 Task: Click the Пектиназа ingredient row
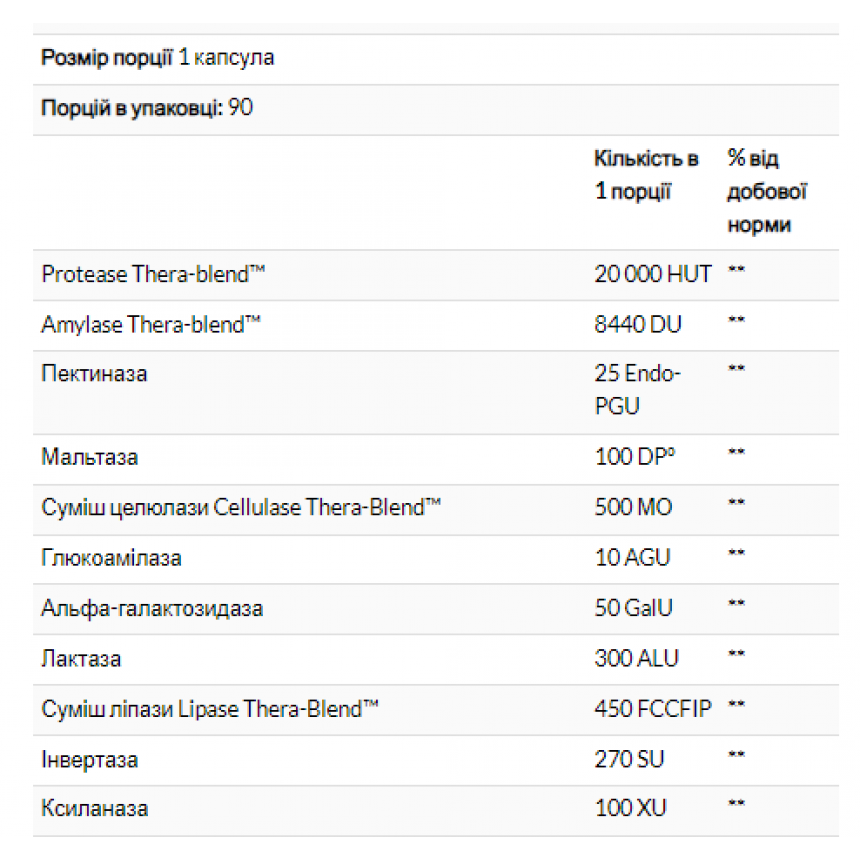[436, 393]
